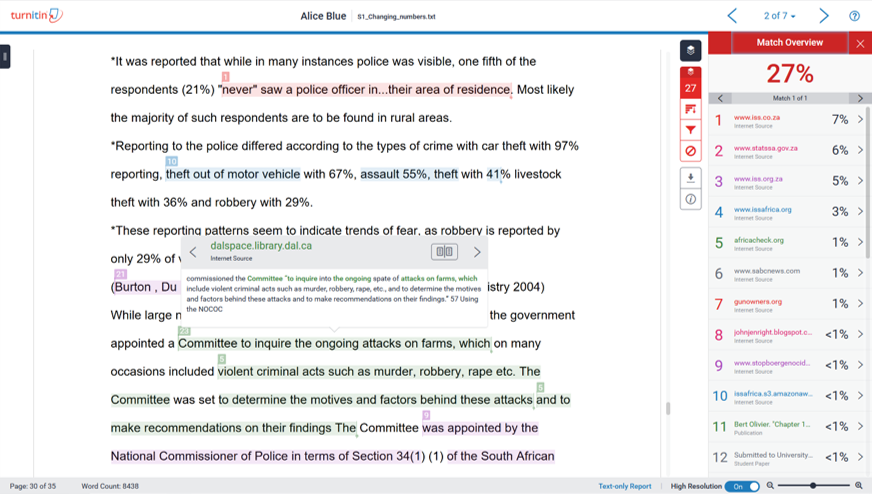The width and height of the screenshot is (872, 494).
Task: Open the layers panel icon
Action: [x=689, y=51]
